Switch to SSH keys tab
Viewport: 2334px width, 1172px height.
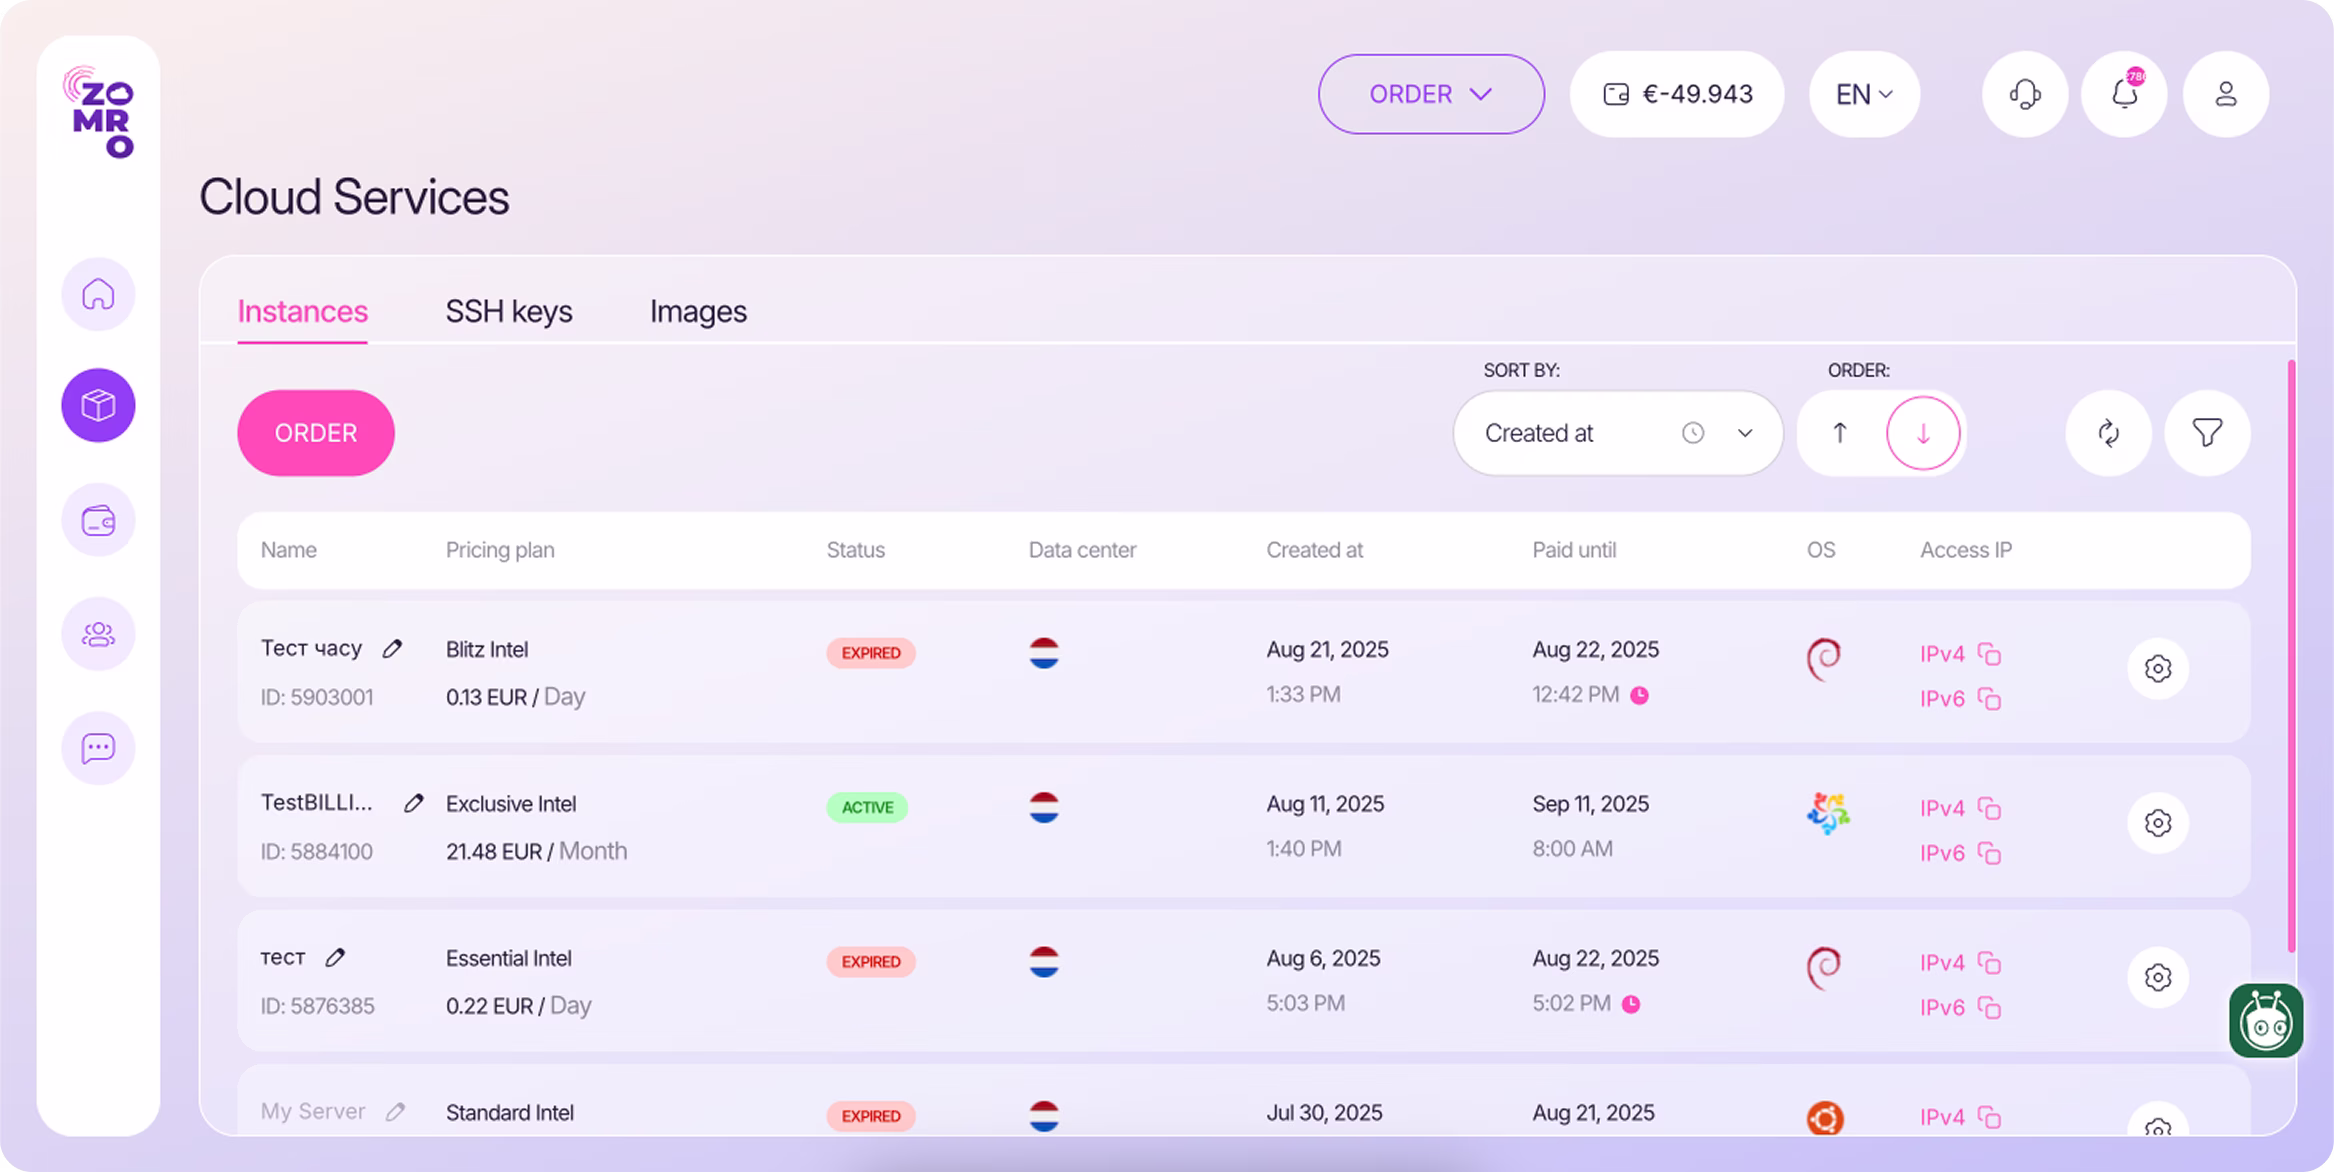click(508, 311)
